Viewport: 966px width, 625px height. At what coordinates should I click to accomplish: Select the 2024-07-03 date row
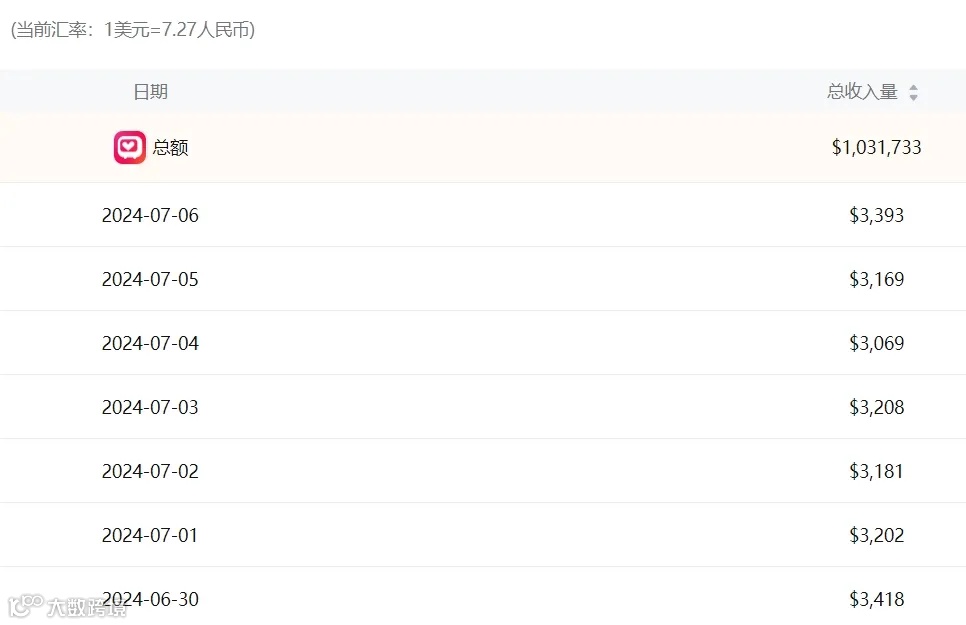tap(150, 407)
